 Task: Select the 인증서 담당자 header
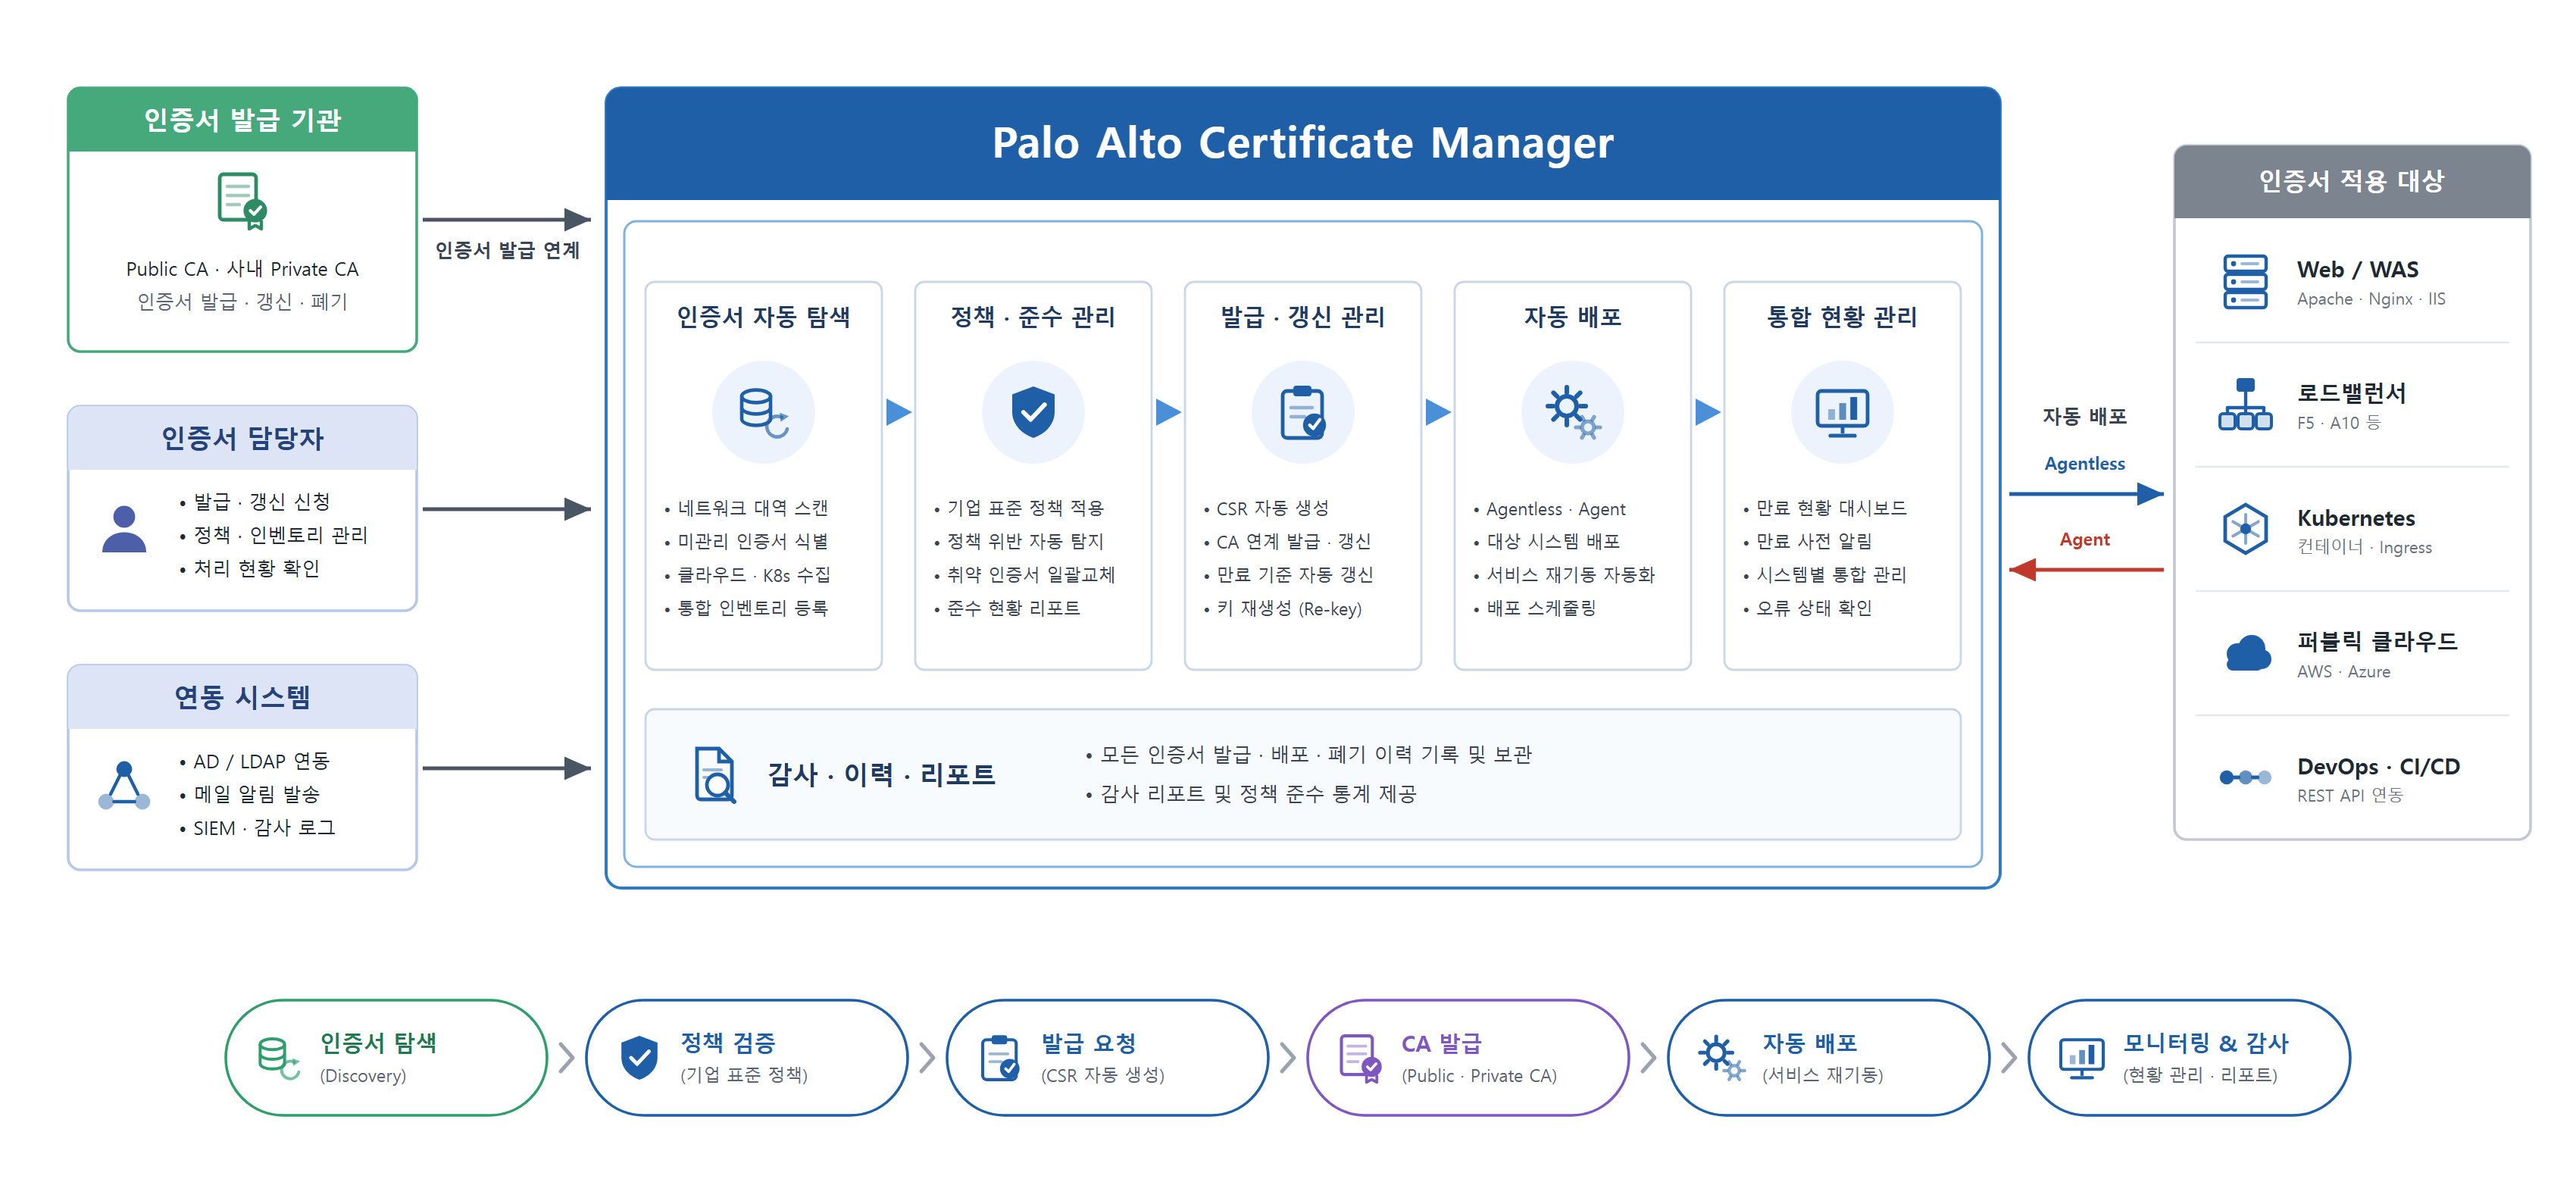pos(242,438)
